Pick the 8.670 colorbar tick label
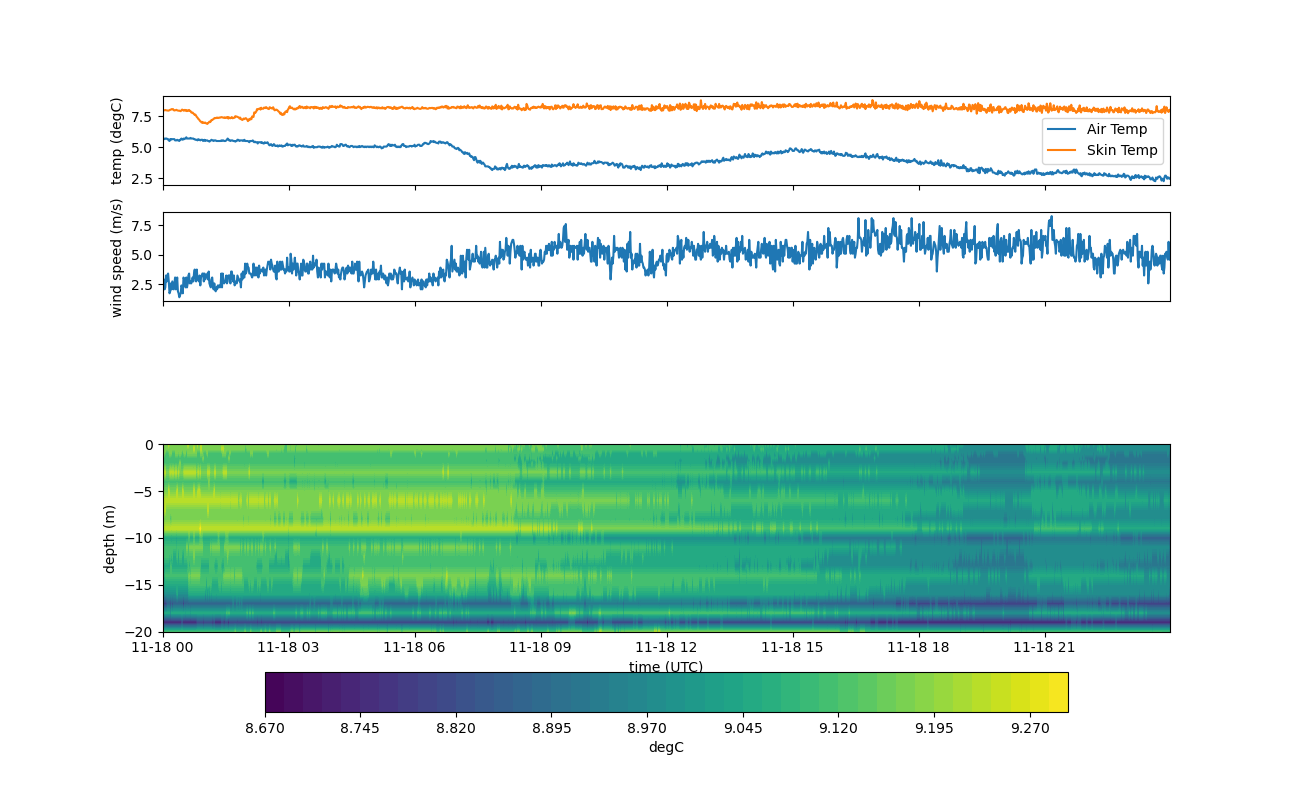 tap(265, 728)
